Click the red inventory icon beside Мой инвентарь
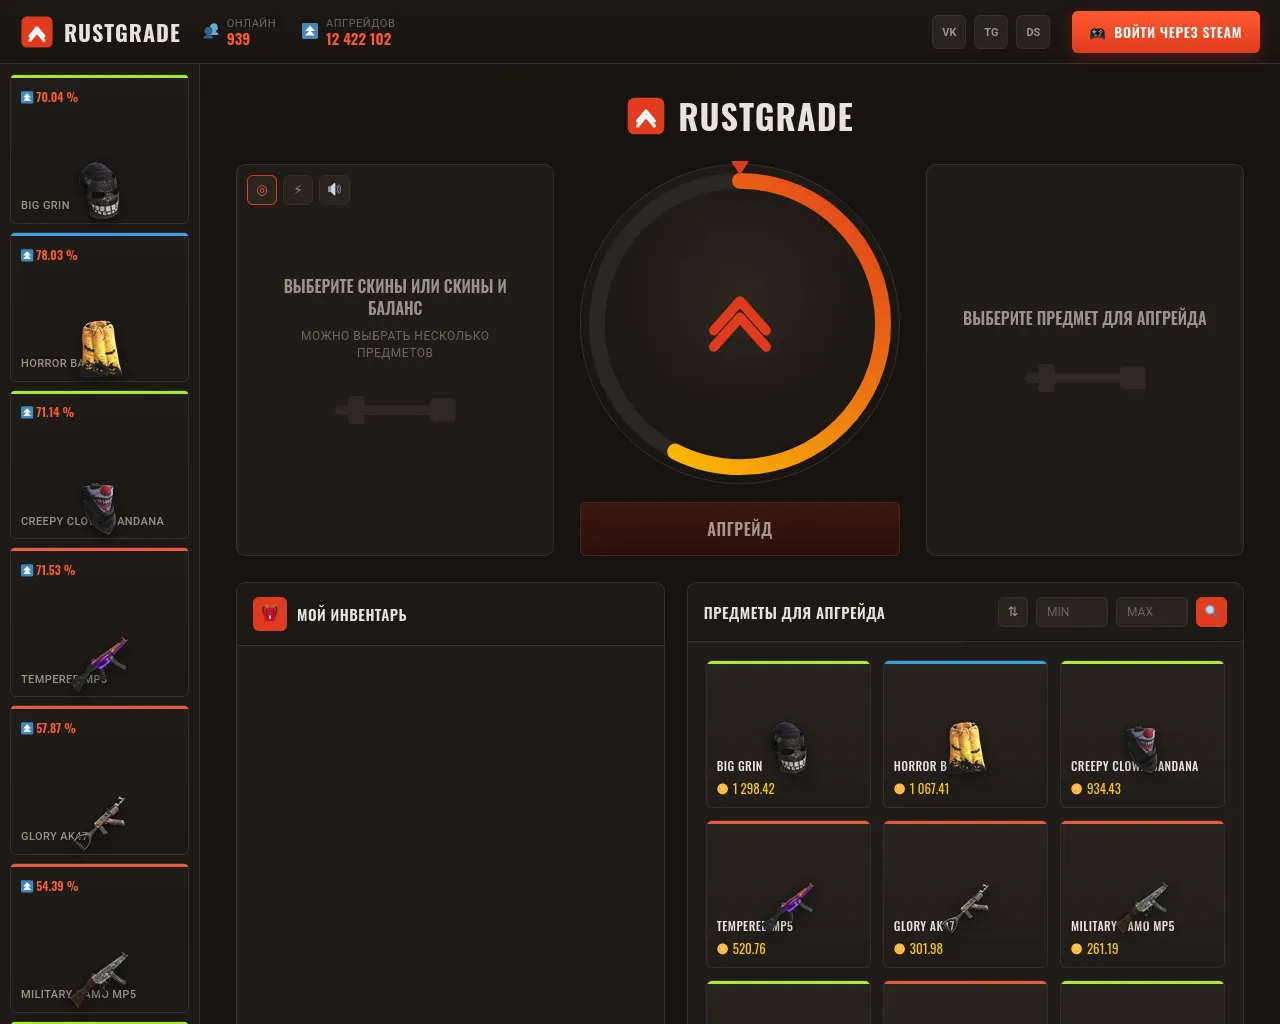Screen dimensions: 1280x1024 click(270, 614)
